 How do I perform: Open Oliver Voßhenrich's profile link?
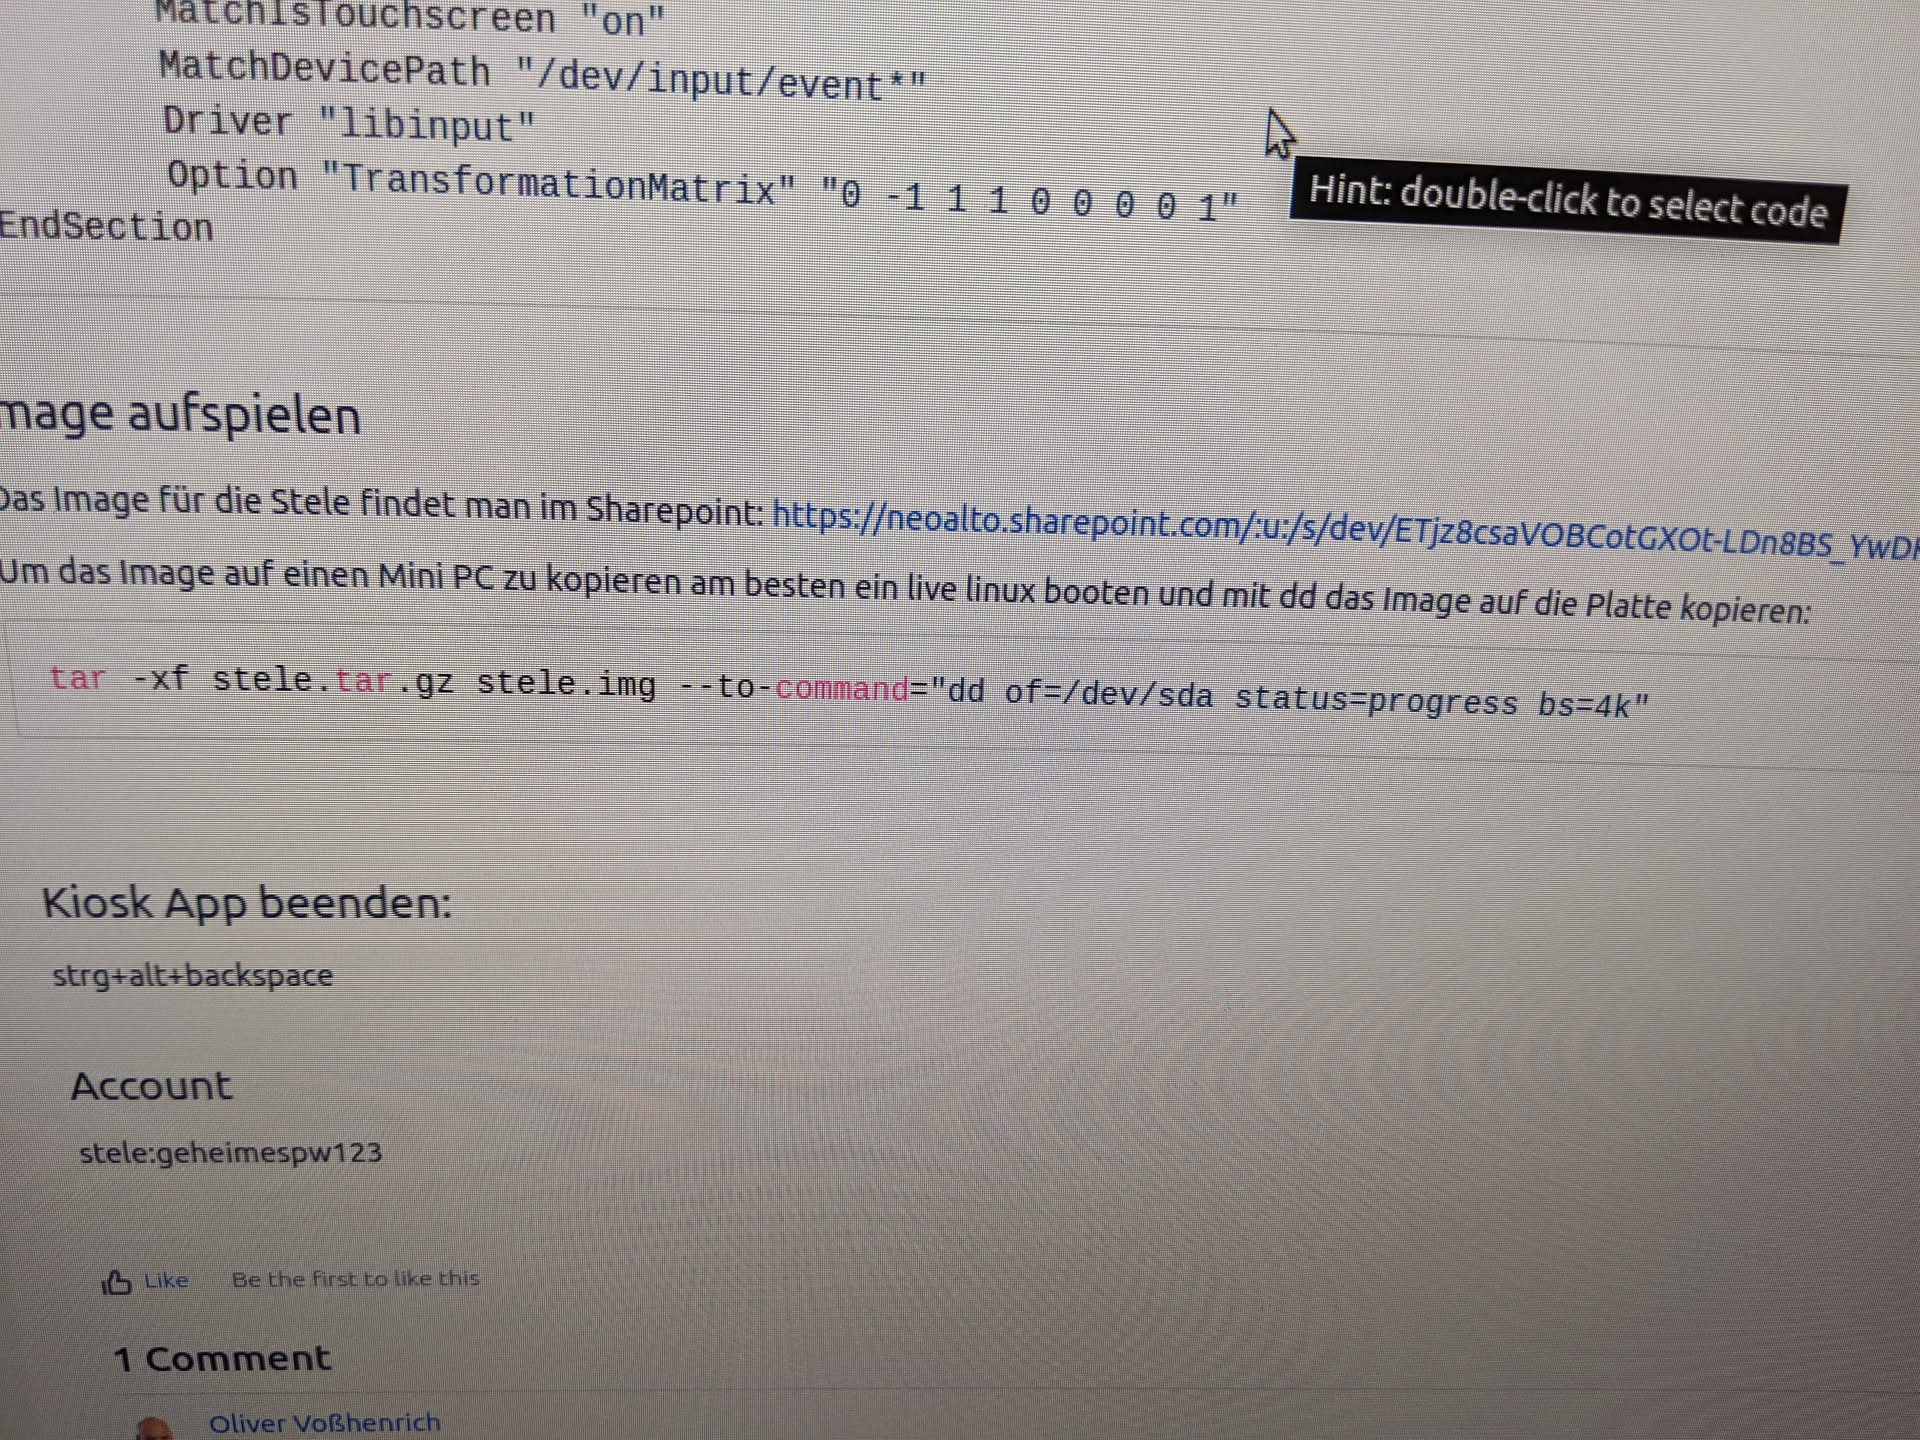(324, 1422)
